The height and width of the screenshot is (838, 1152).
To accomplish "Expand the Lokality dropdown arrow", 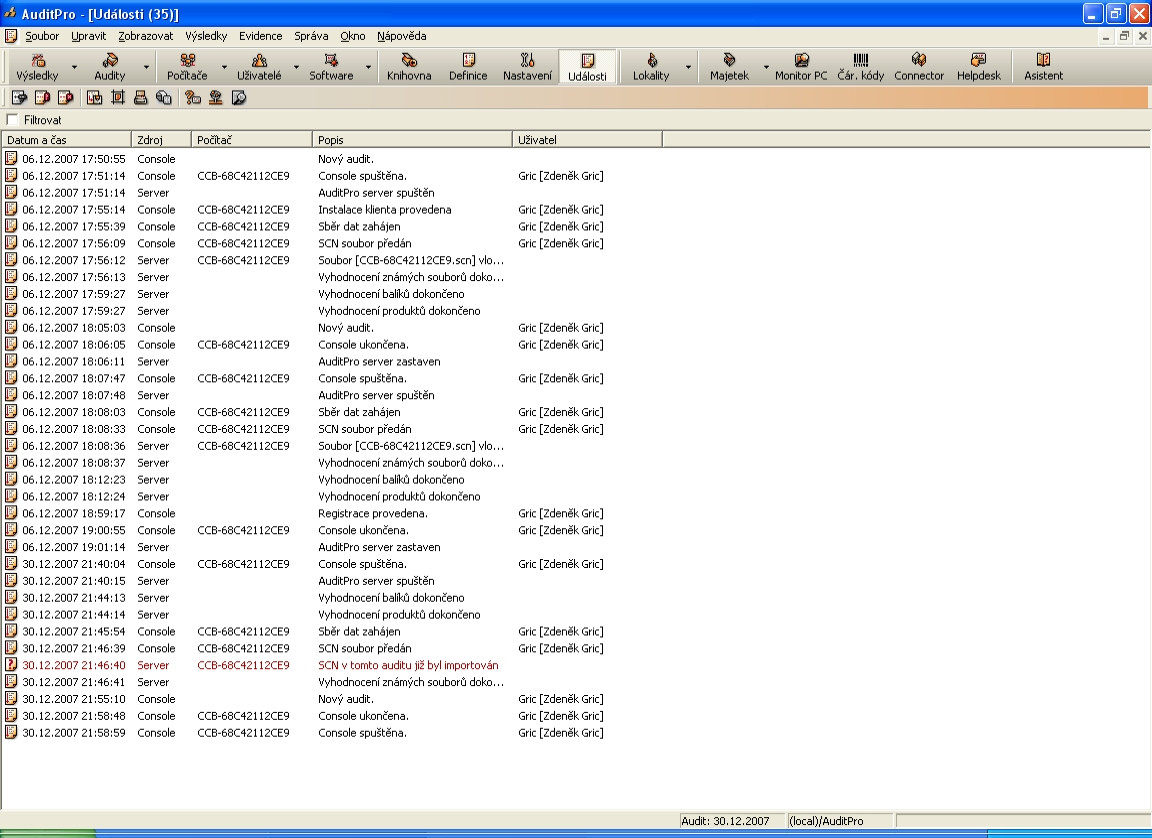I will (x=688, y=67).
